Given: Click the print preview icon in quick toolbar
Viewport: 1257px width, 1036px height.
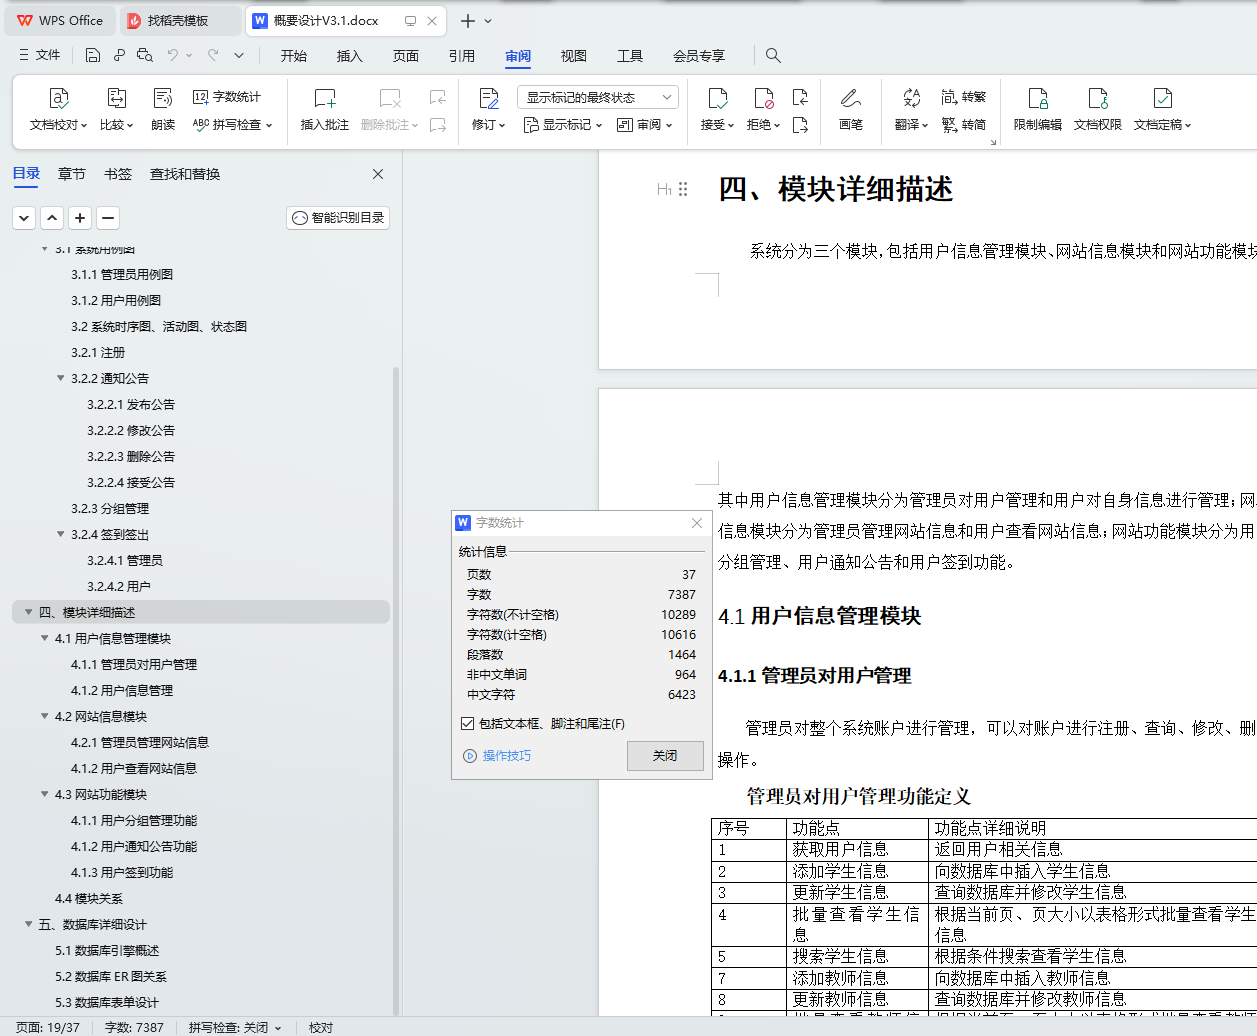Looking at the screenshot, I should coord(145,56).
